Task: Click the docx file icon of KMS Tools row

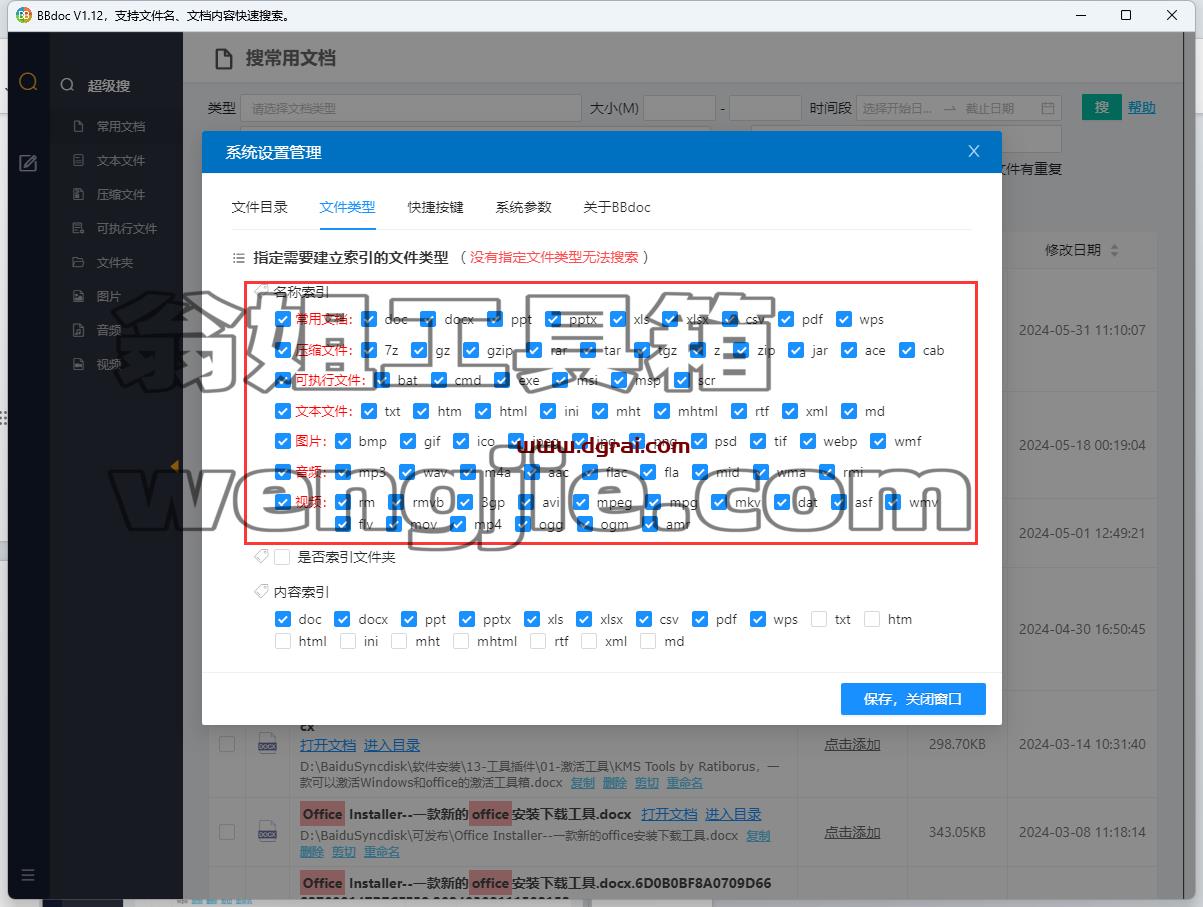Action: click(268, 744)
